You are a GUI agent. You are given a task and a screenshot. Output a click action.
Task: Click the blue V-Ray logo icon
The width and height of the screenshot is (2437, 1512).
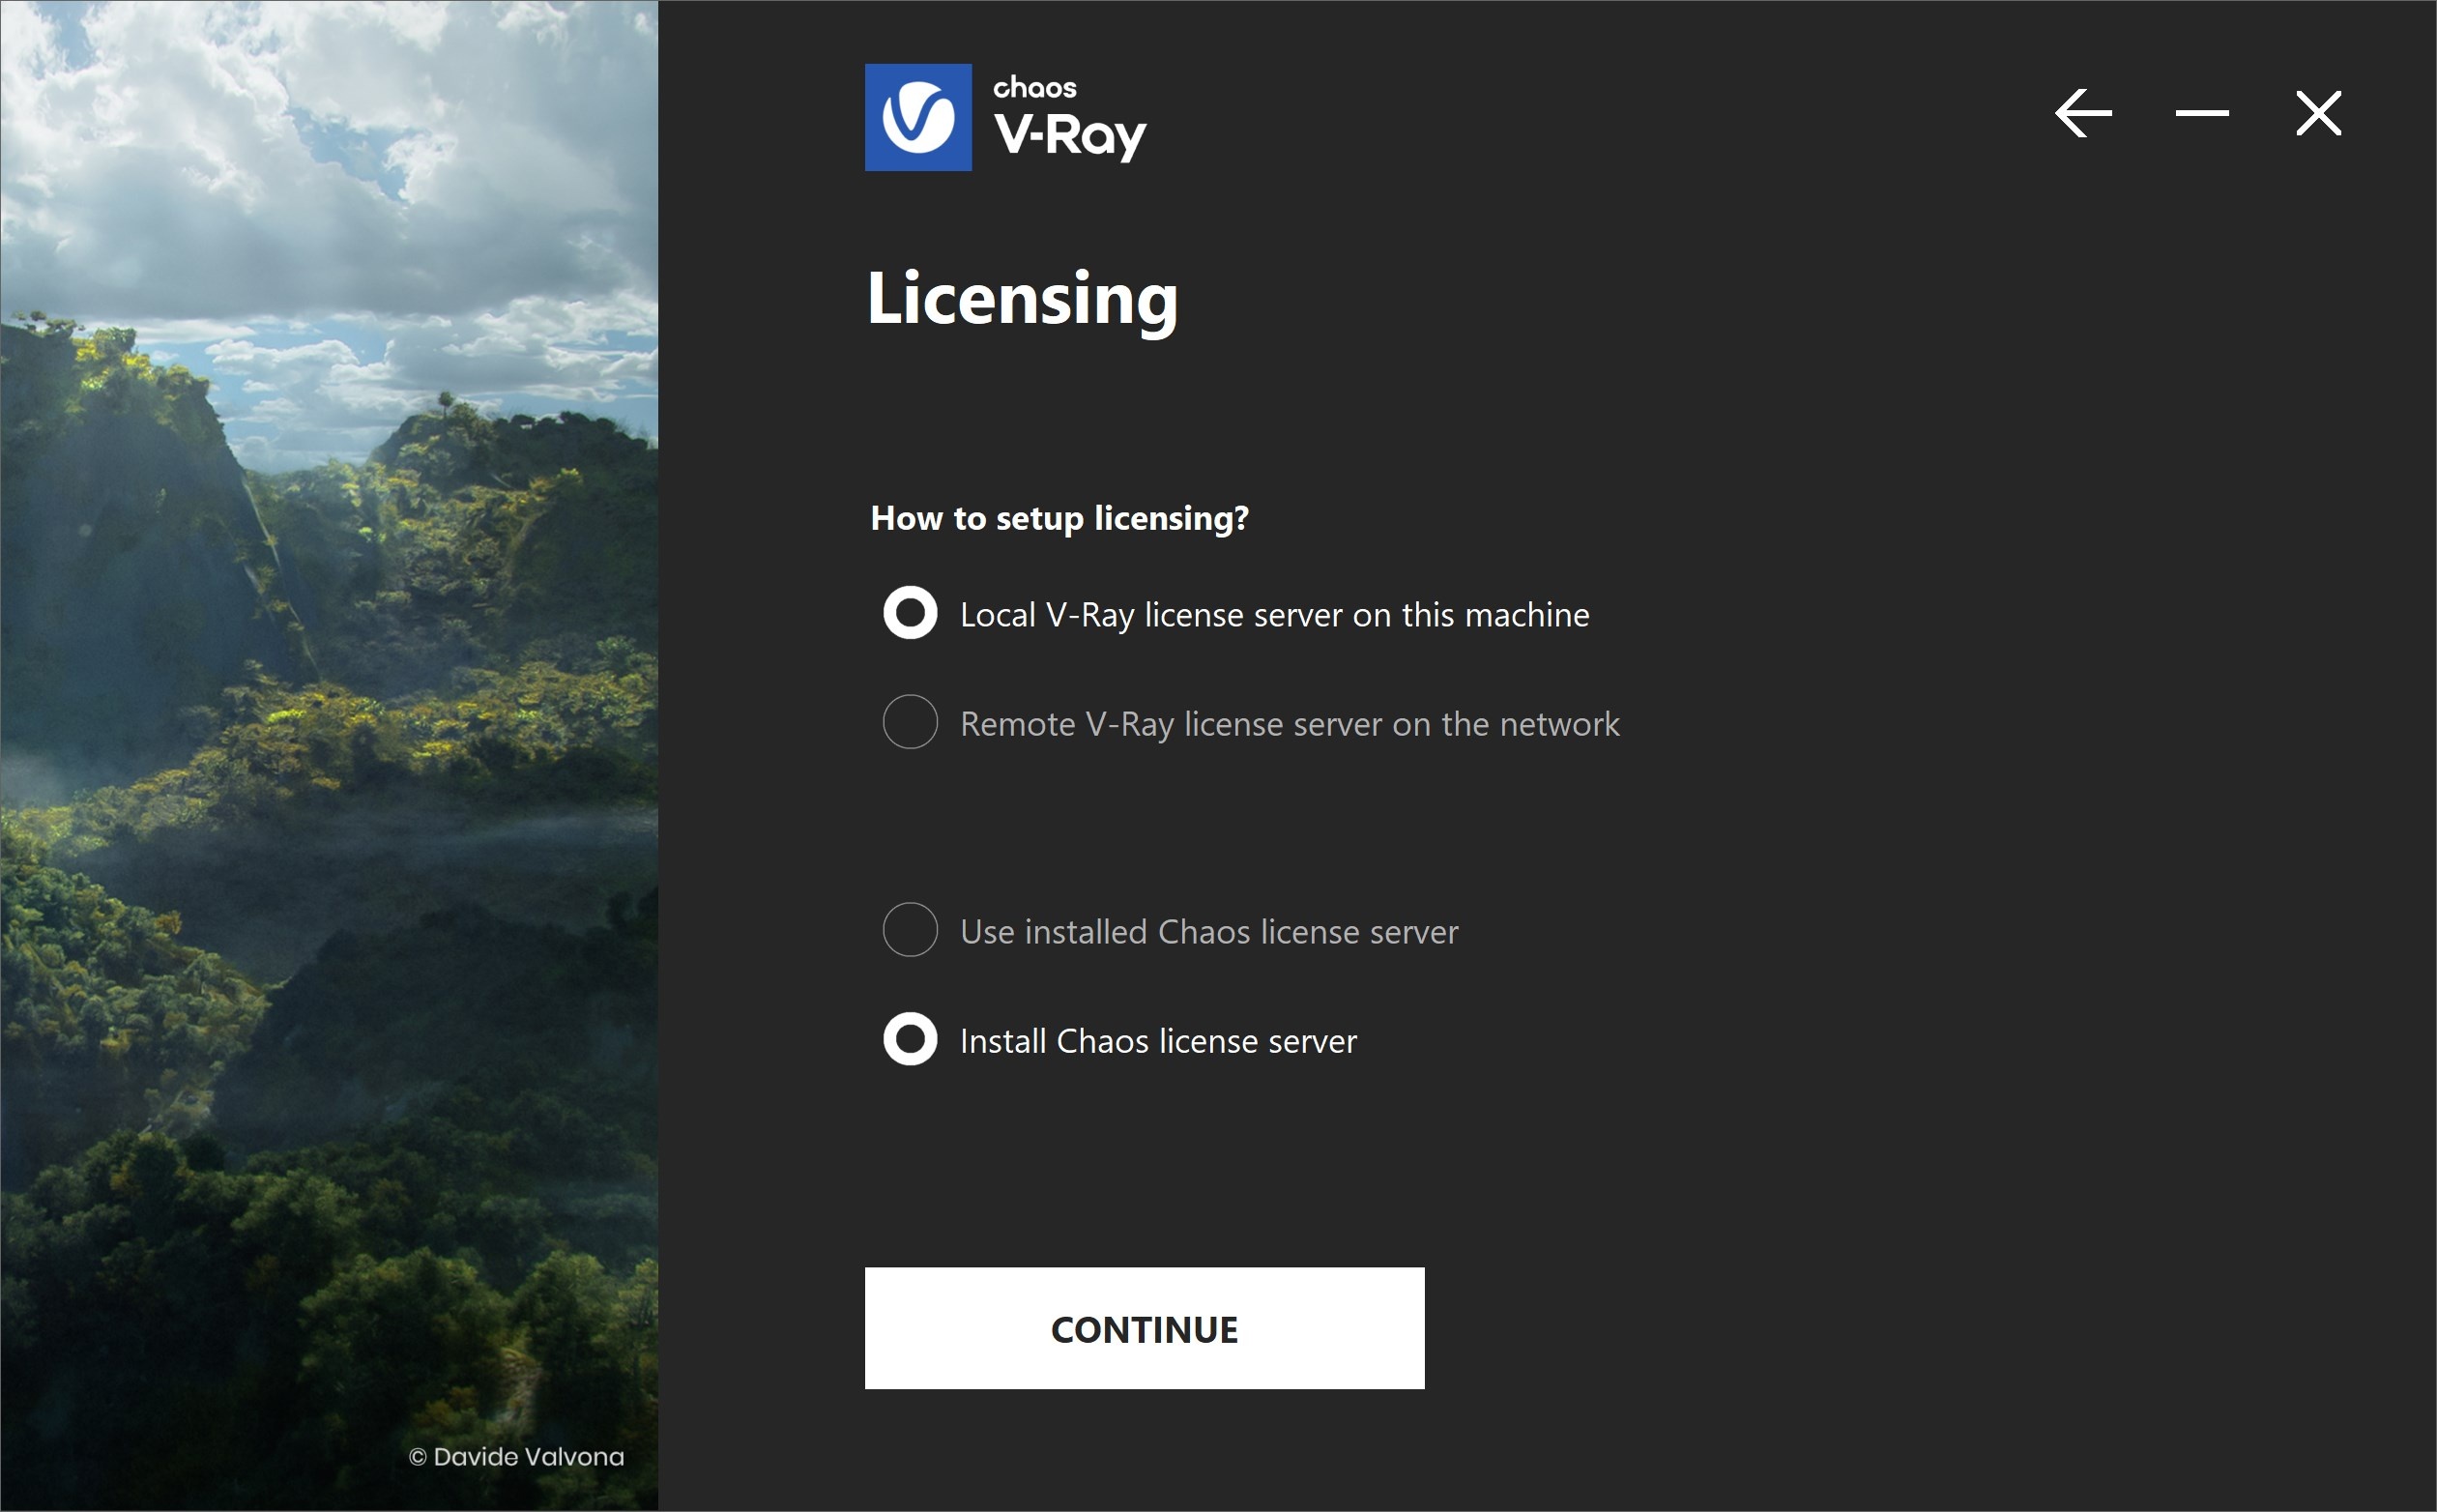tap(918, 117)
